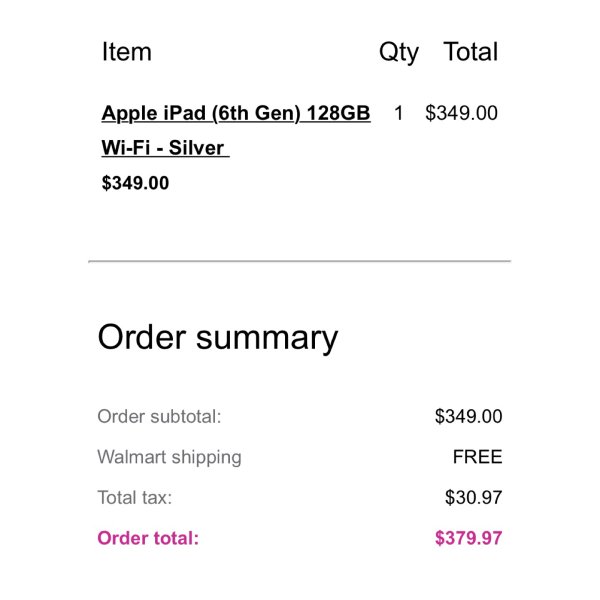Click the Walmart shipping label

tap(169, 458)
